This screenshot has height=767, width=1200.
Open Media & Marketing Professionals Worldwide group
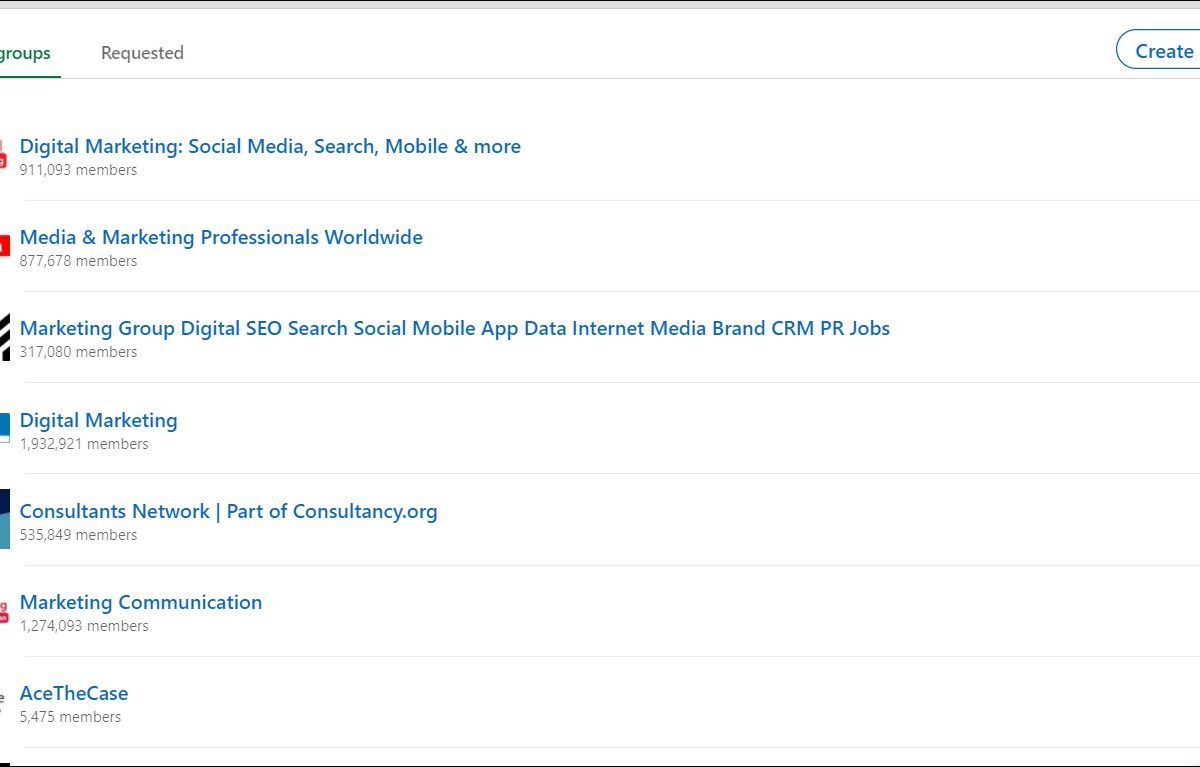click(221, 237)
